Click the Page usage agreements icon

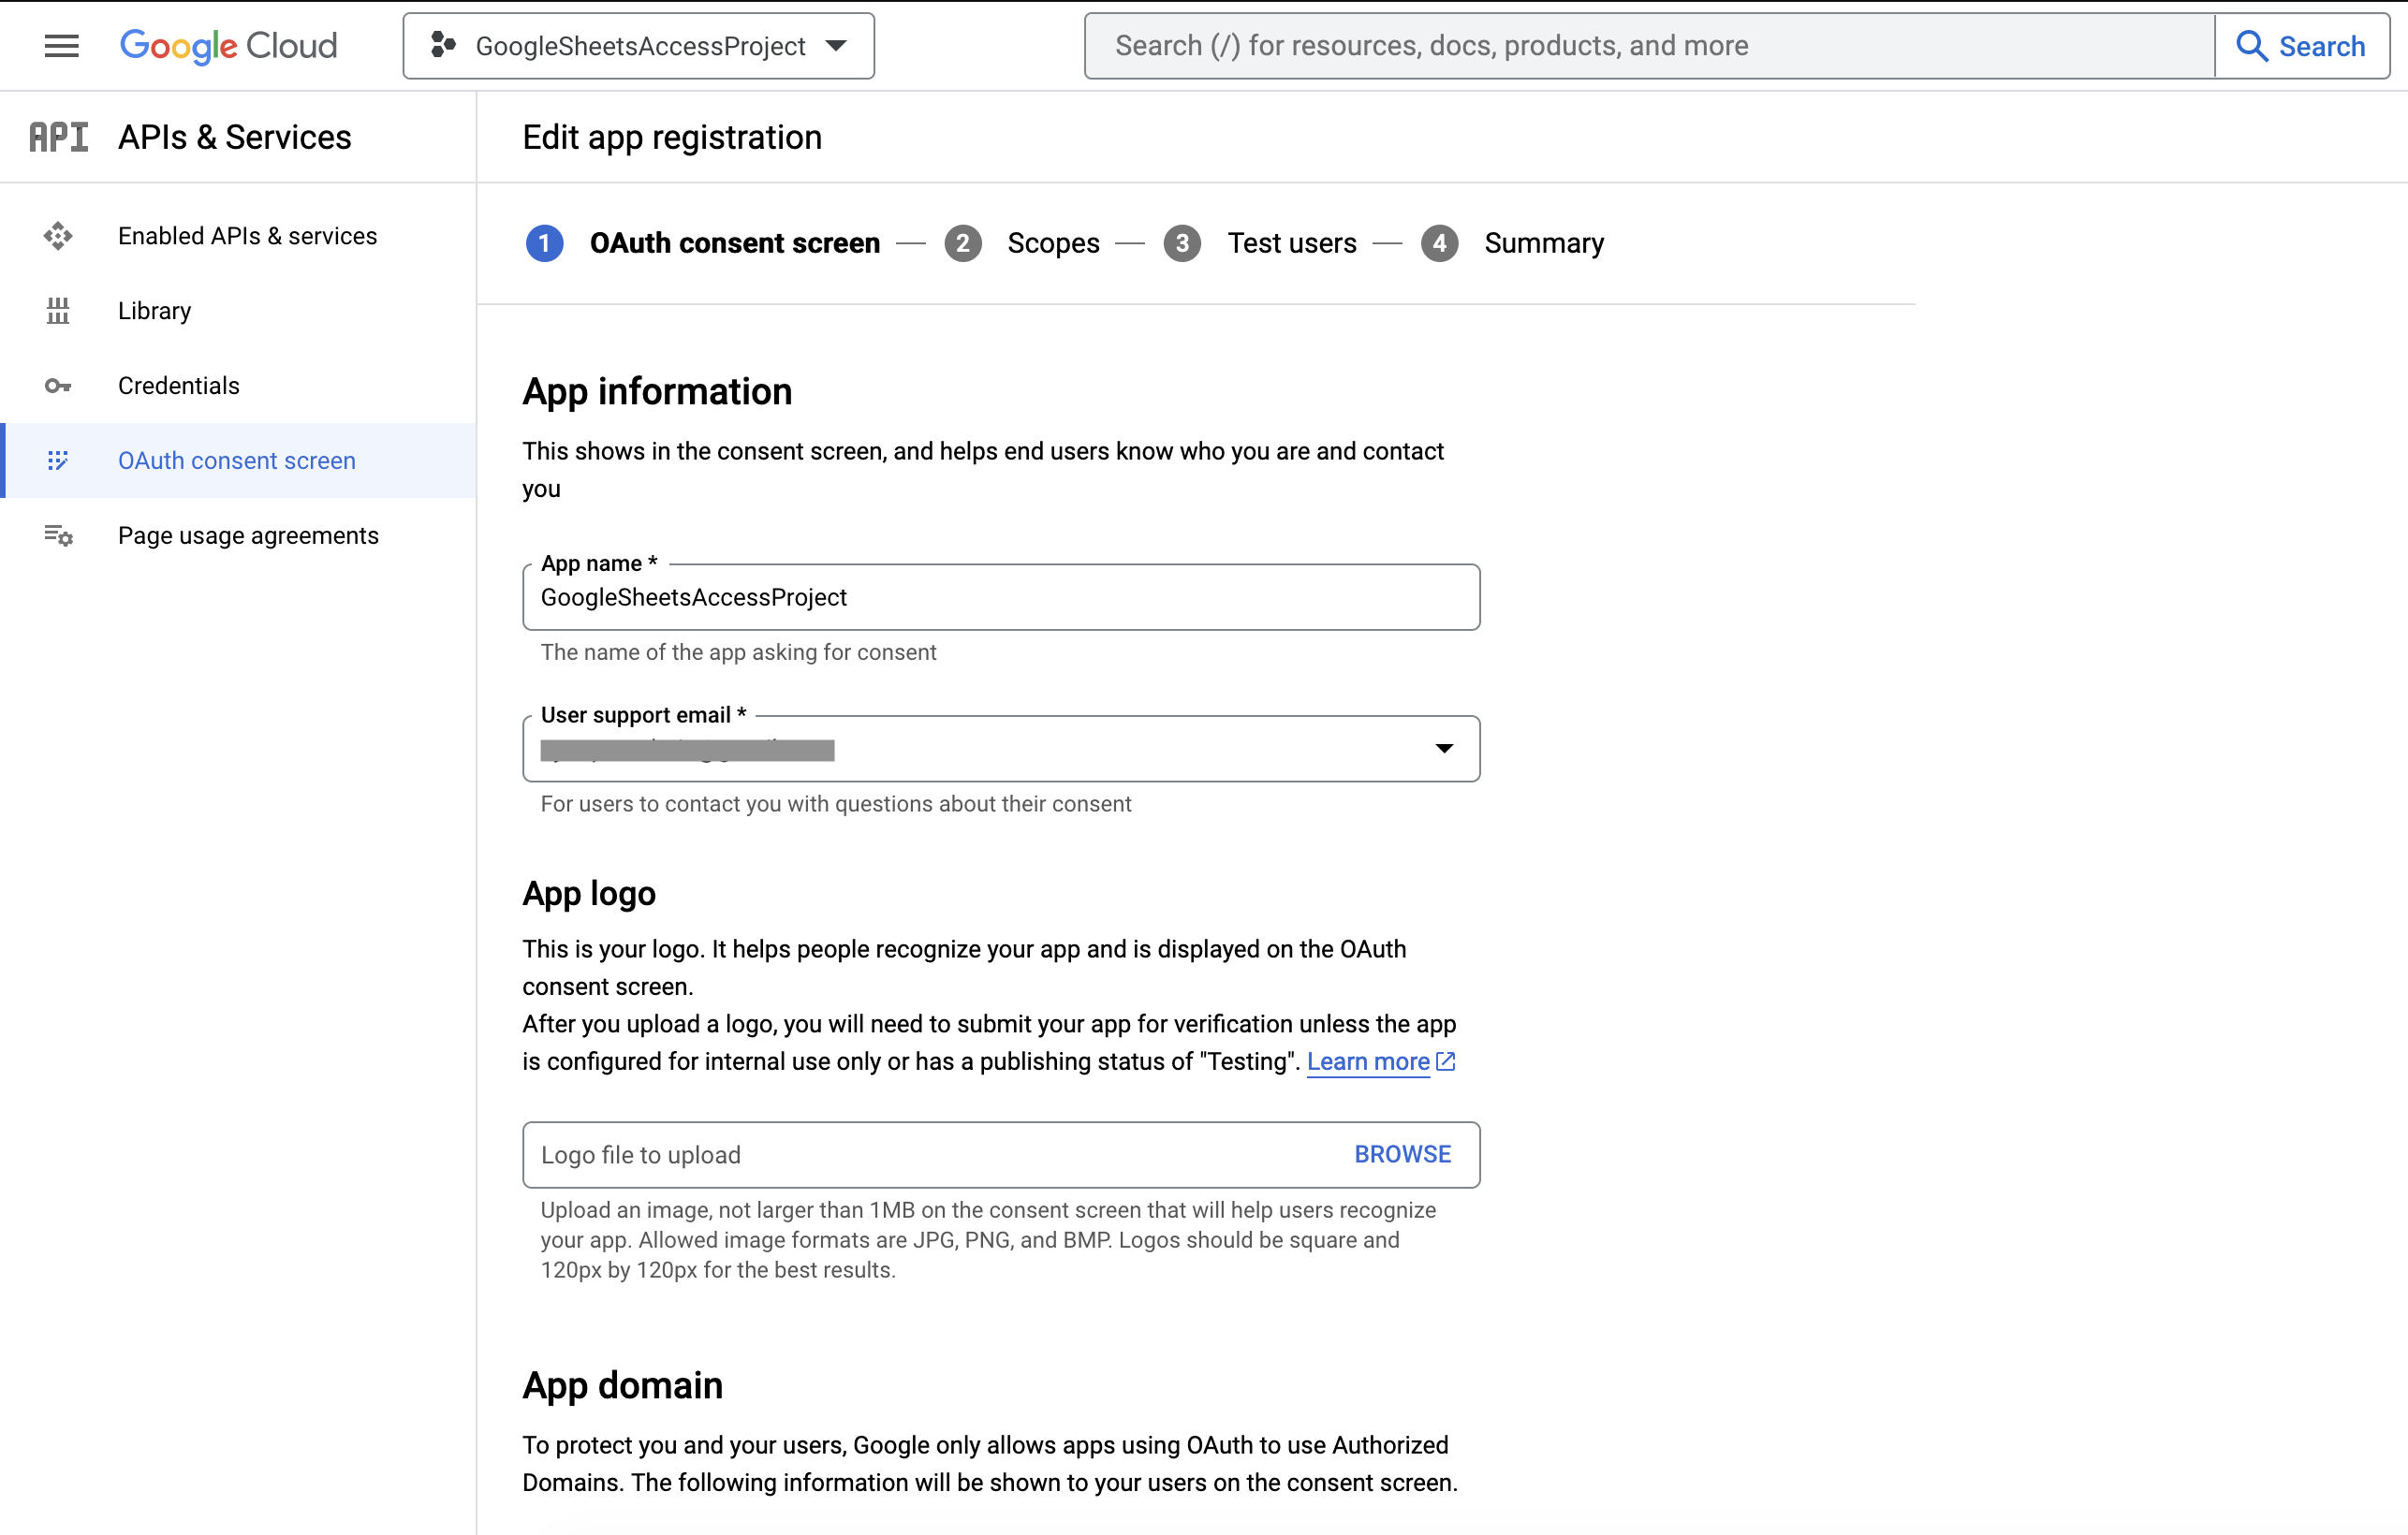[58, 536]
